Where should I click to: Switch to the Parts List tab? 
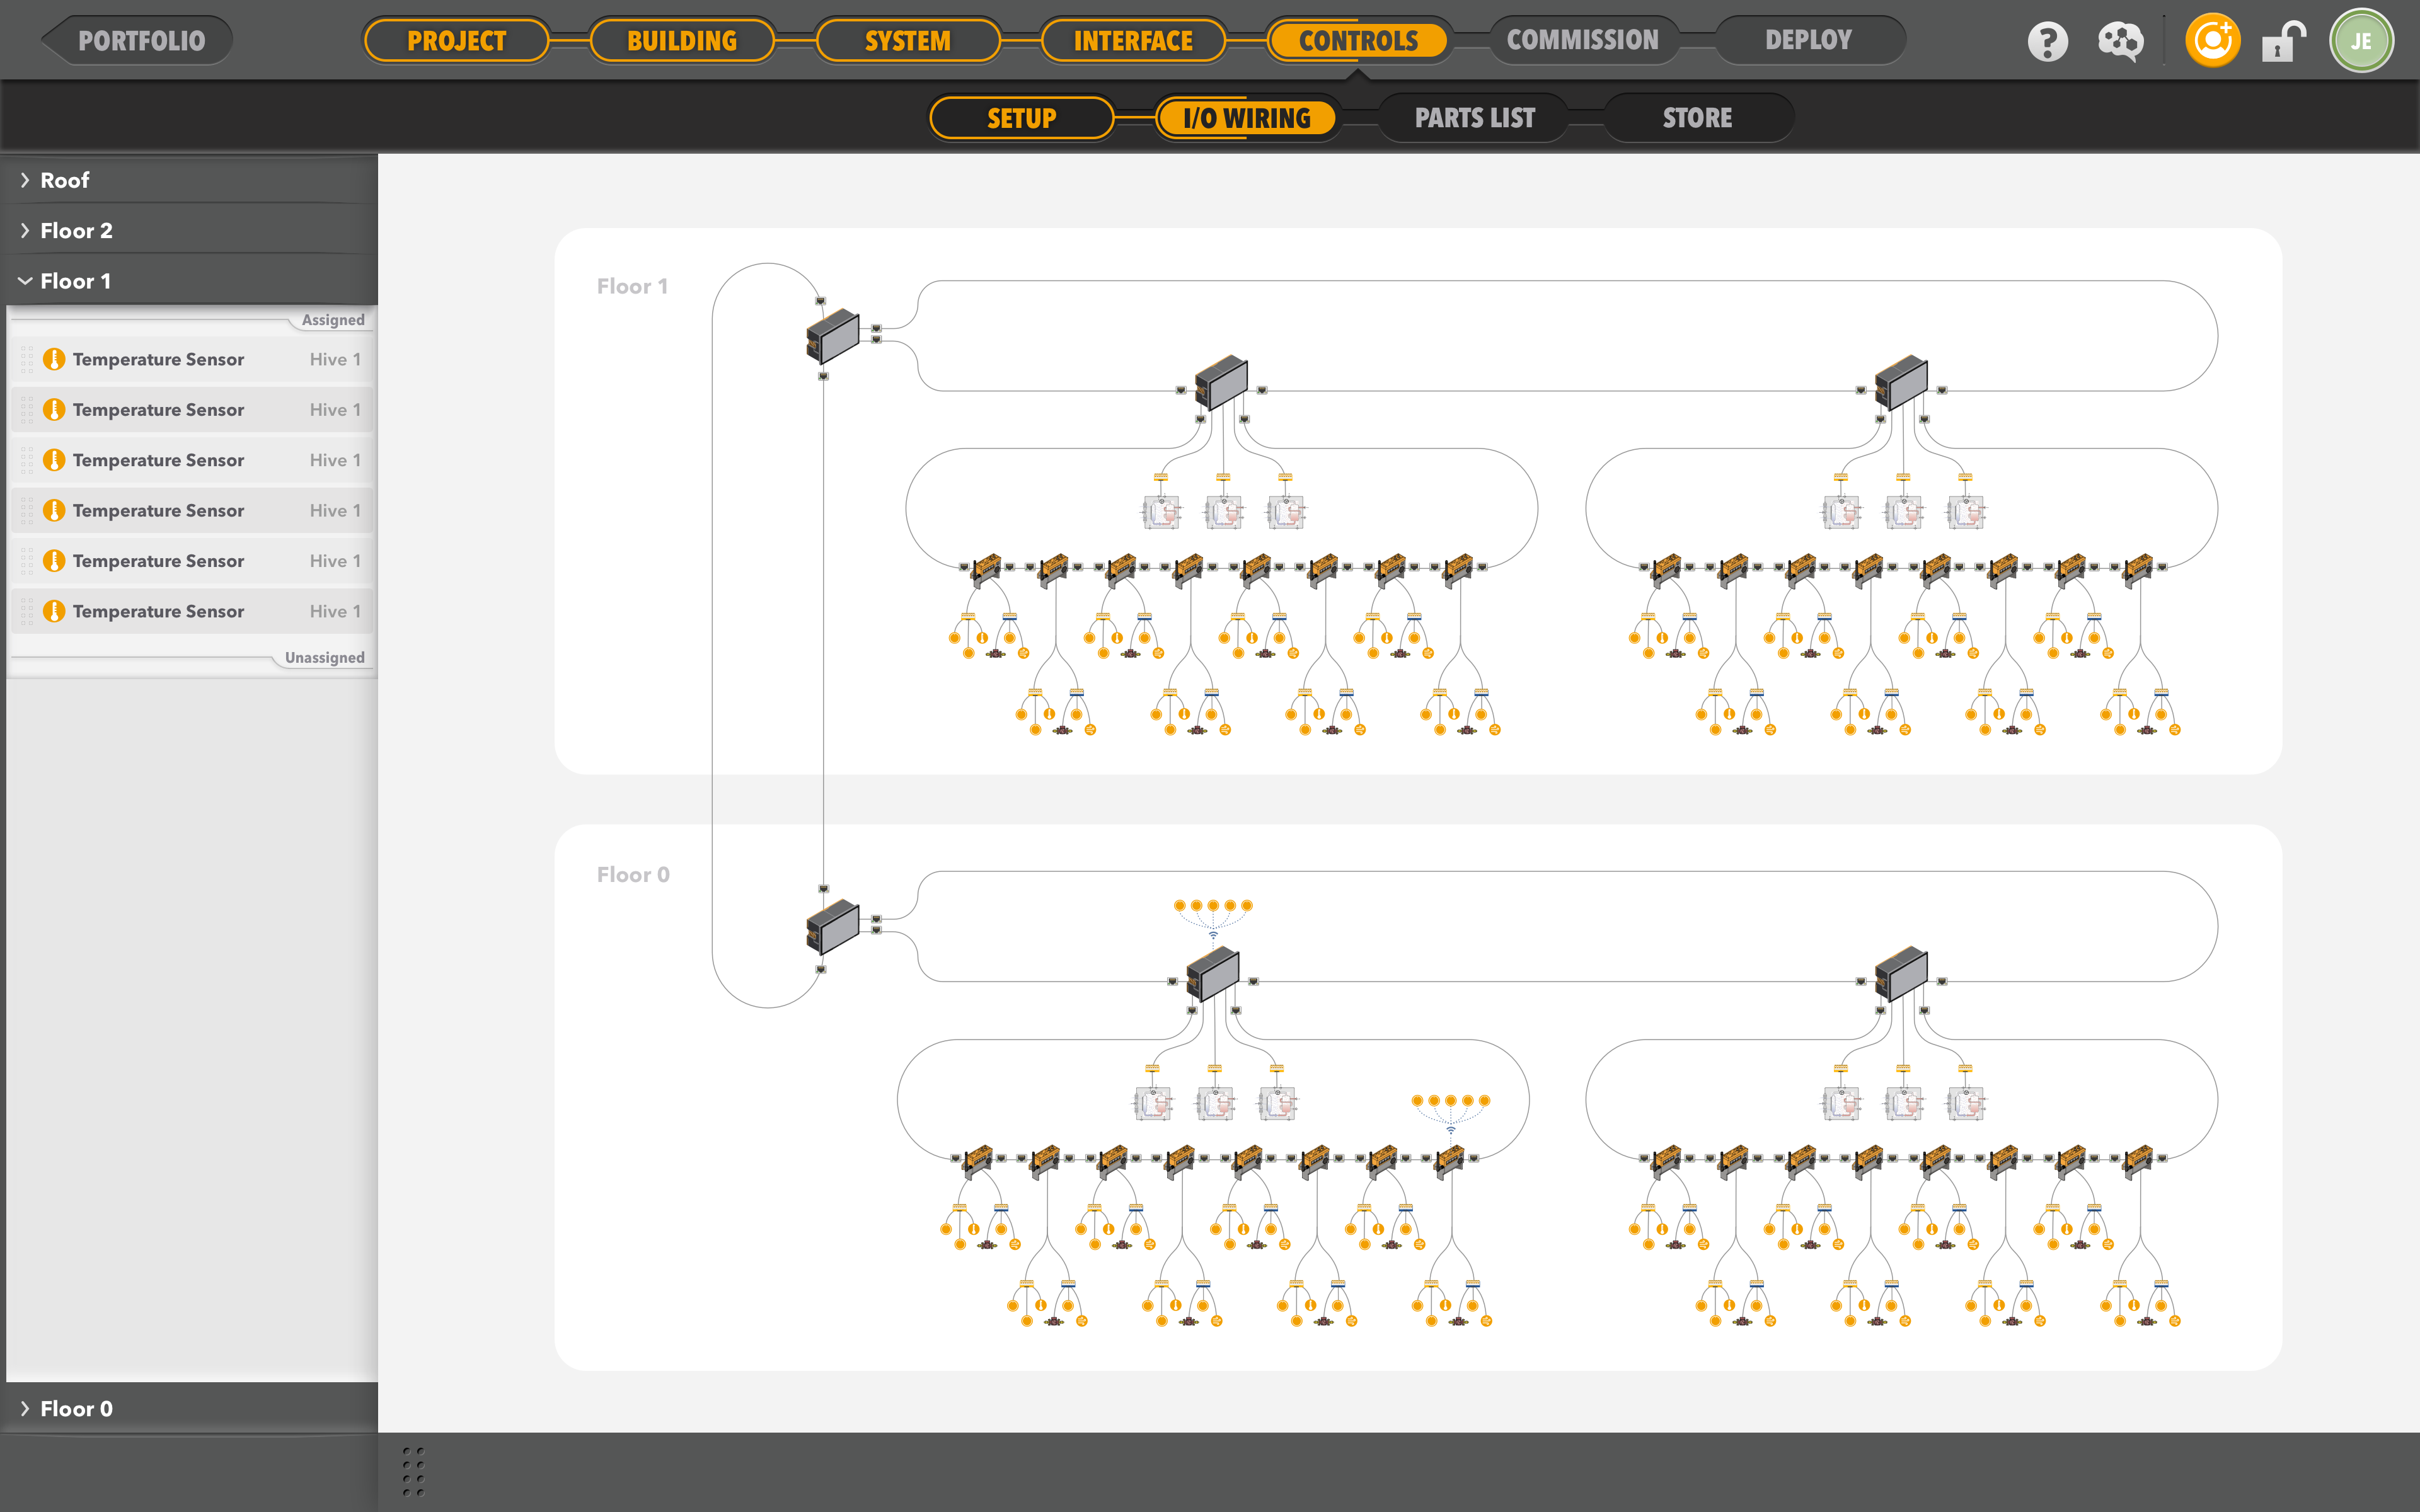coord(1474,118)
